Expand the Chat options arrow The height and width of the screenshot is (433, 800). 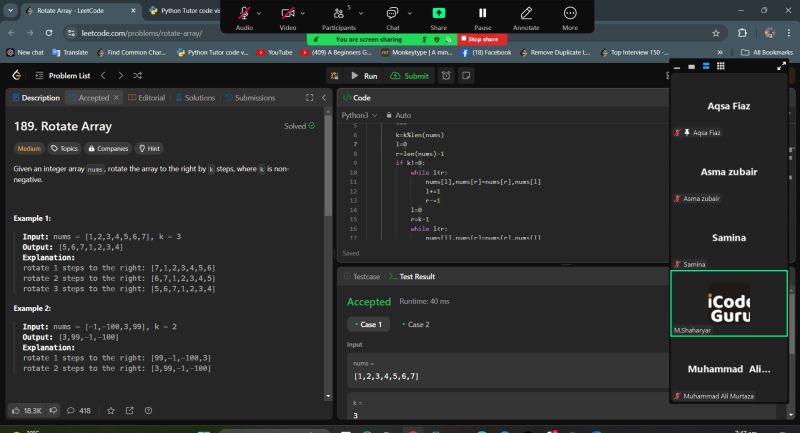point(409,13)
